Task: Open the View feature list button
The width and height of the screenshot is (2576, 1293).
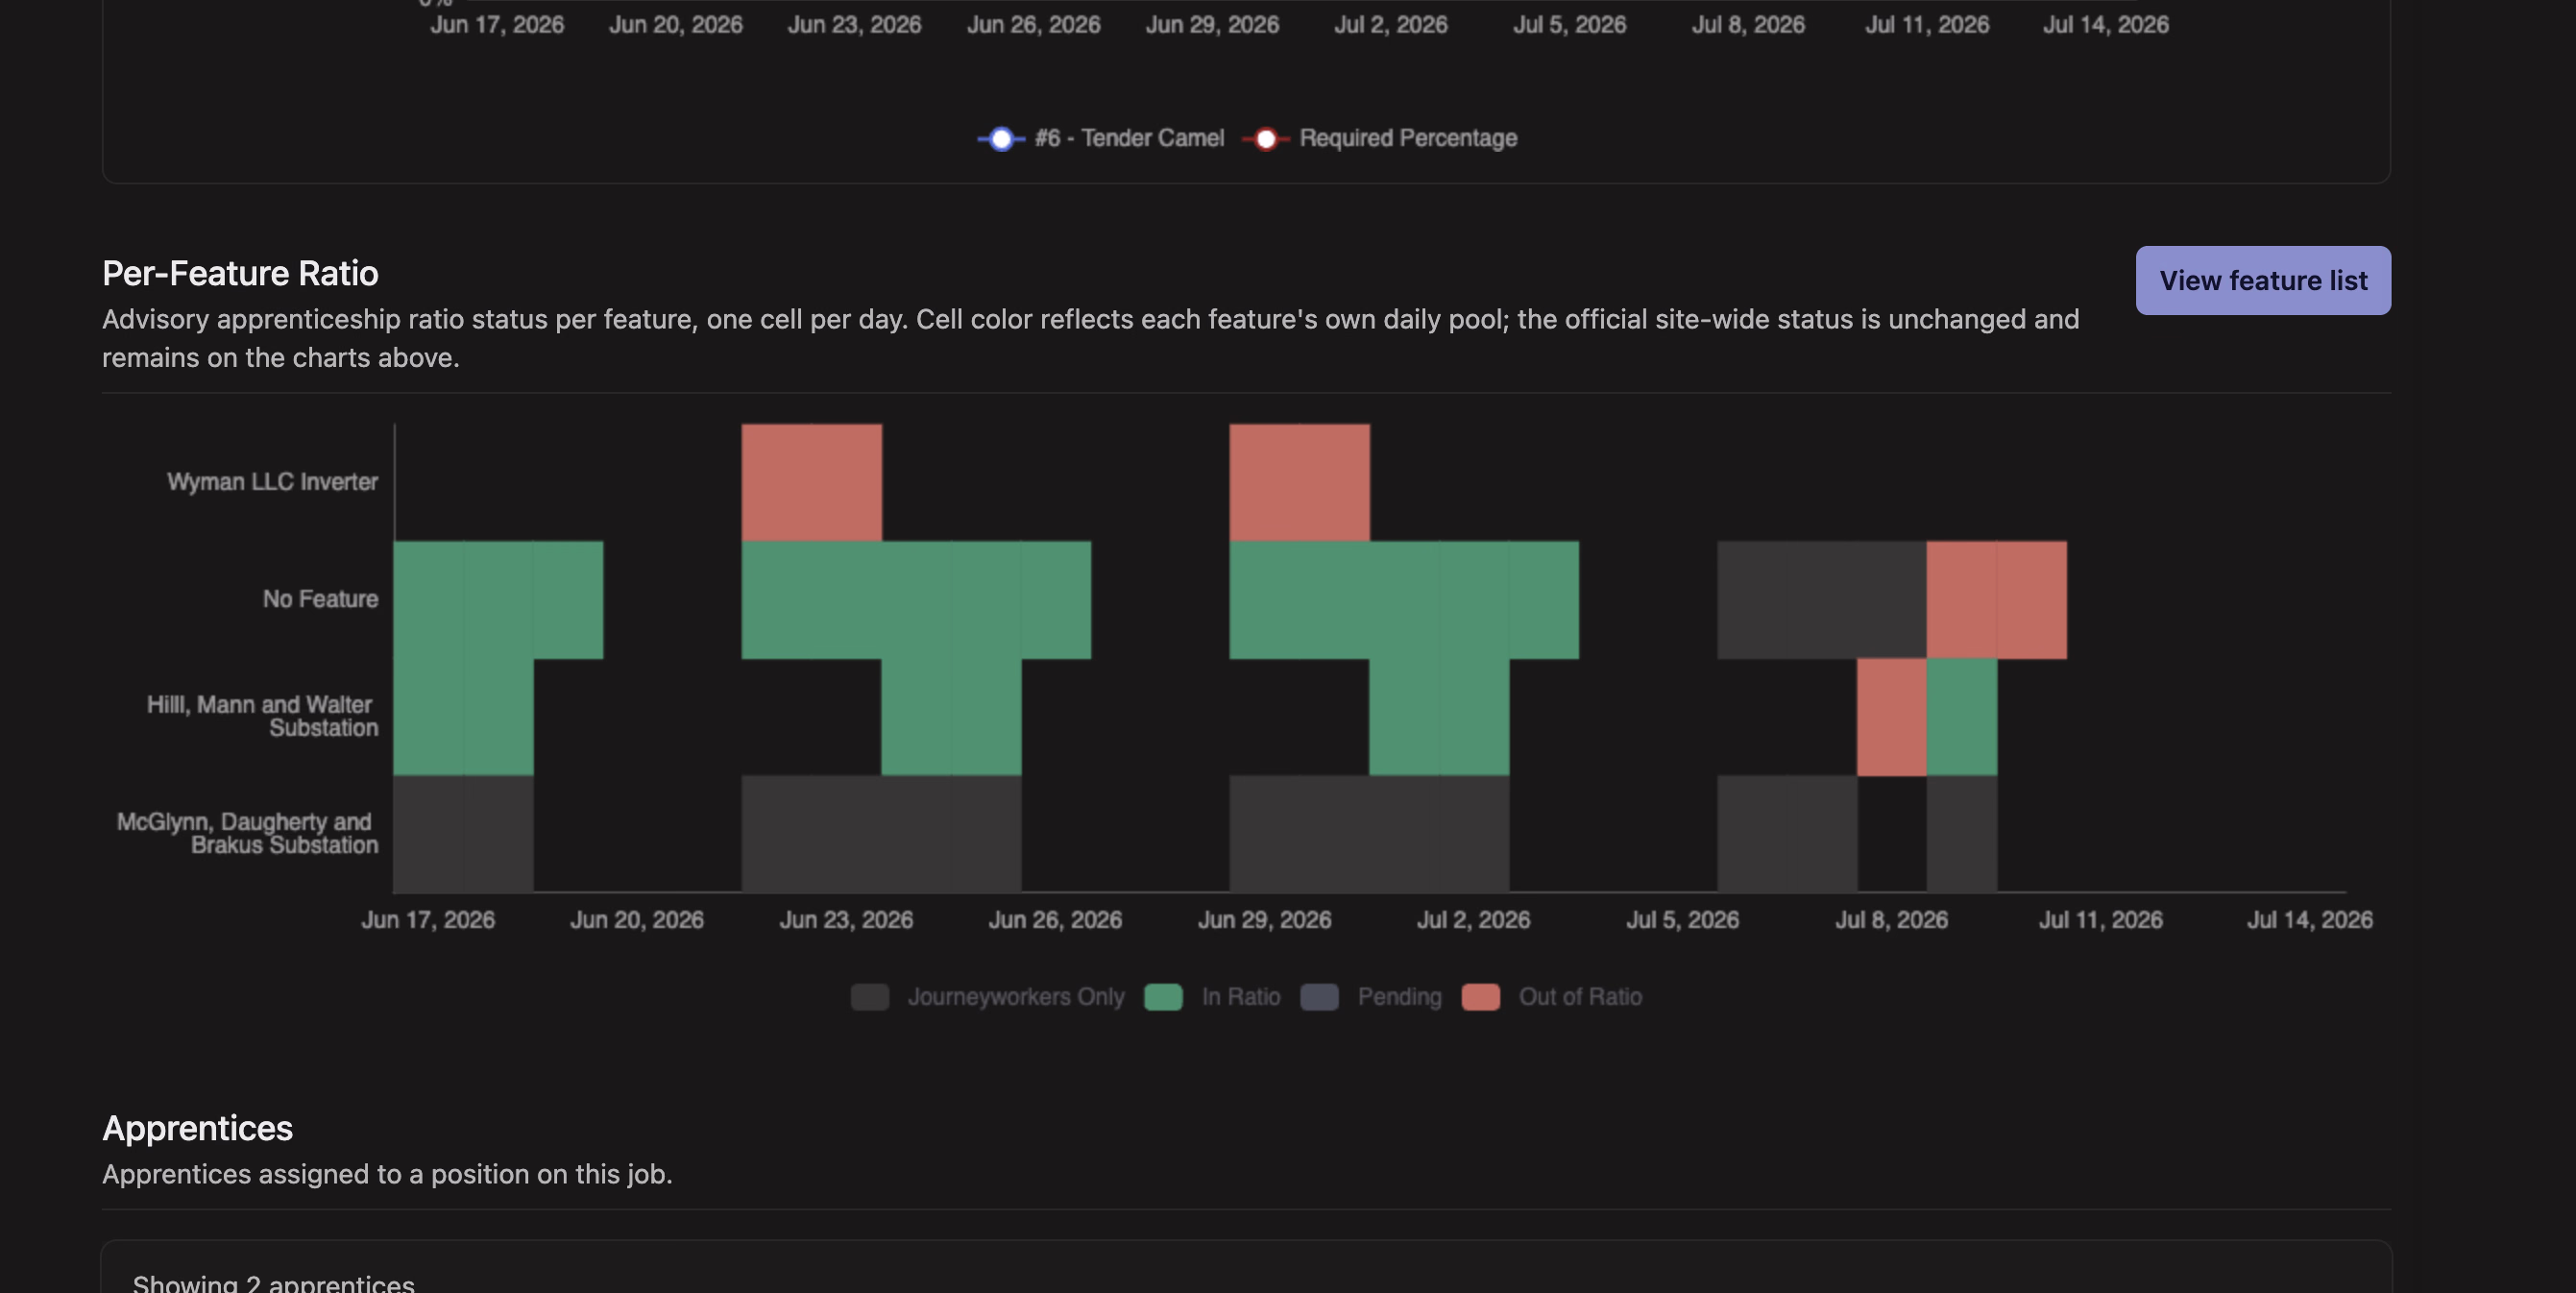Action: coord(2262,280)
